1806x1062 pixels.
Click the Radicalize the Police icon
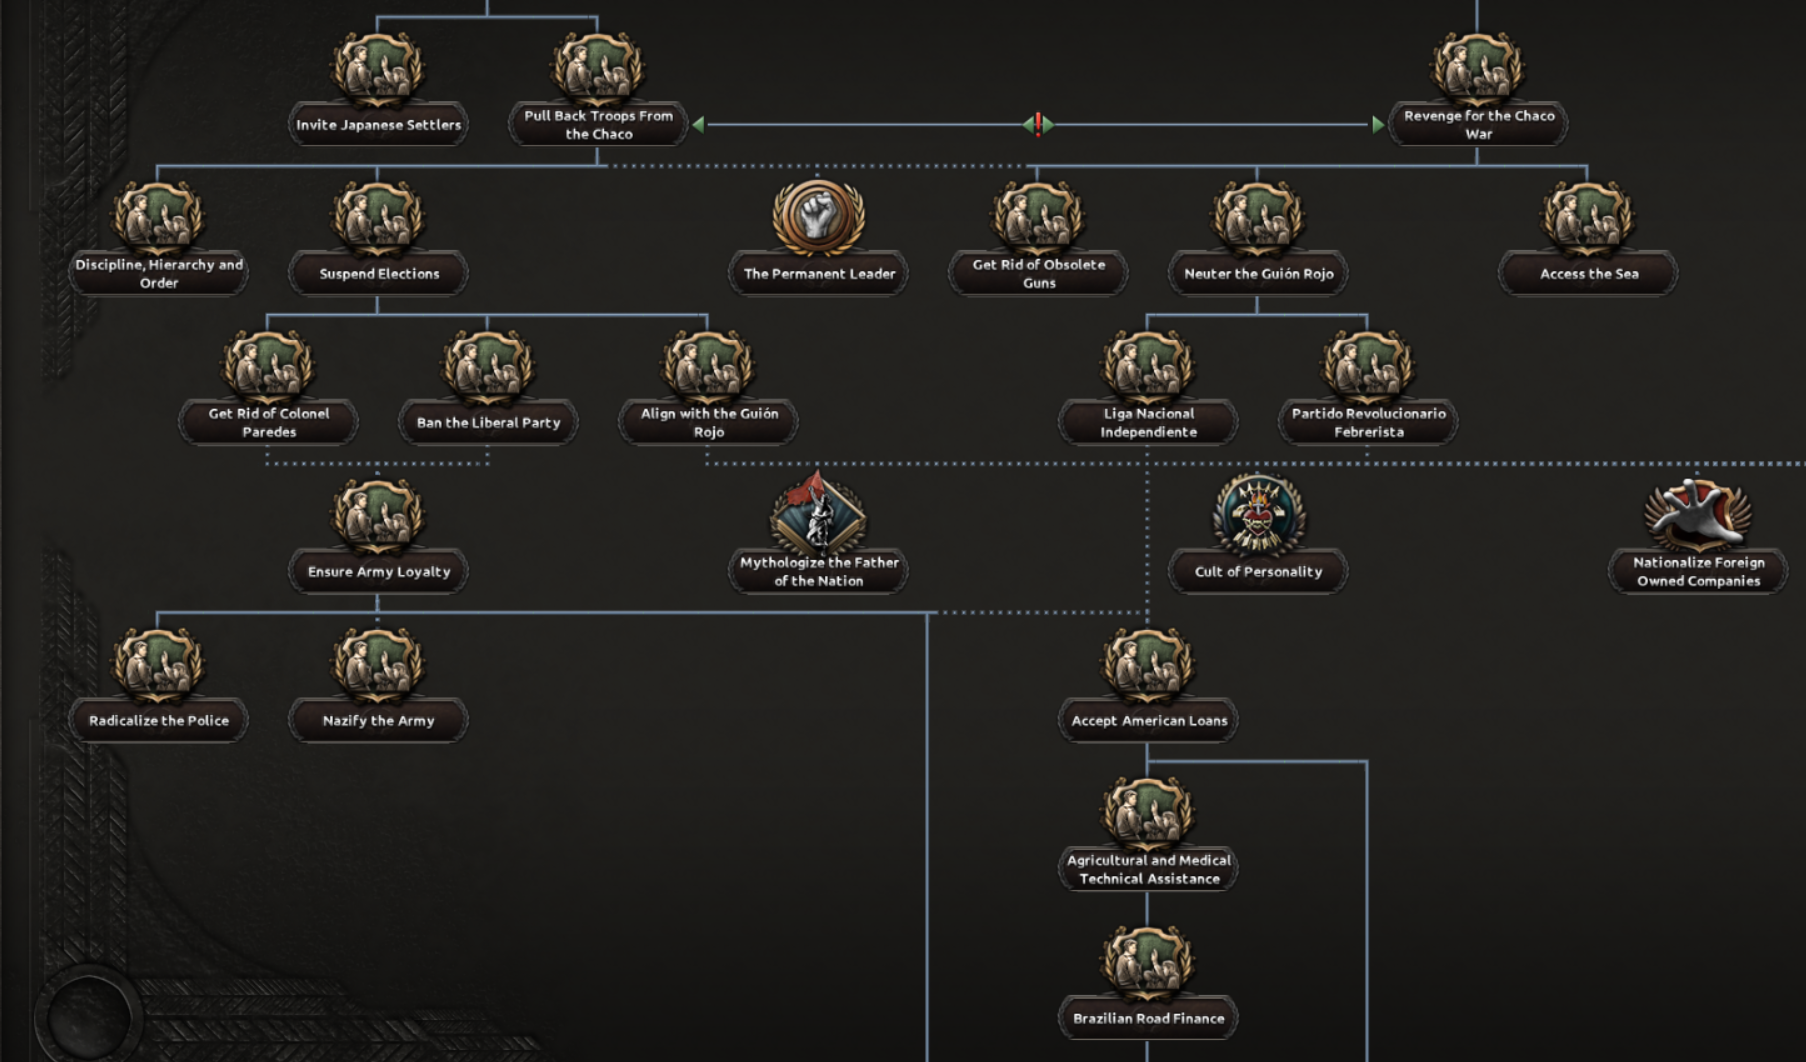point(158,663)
